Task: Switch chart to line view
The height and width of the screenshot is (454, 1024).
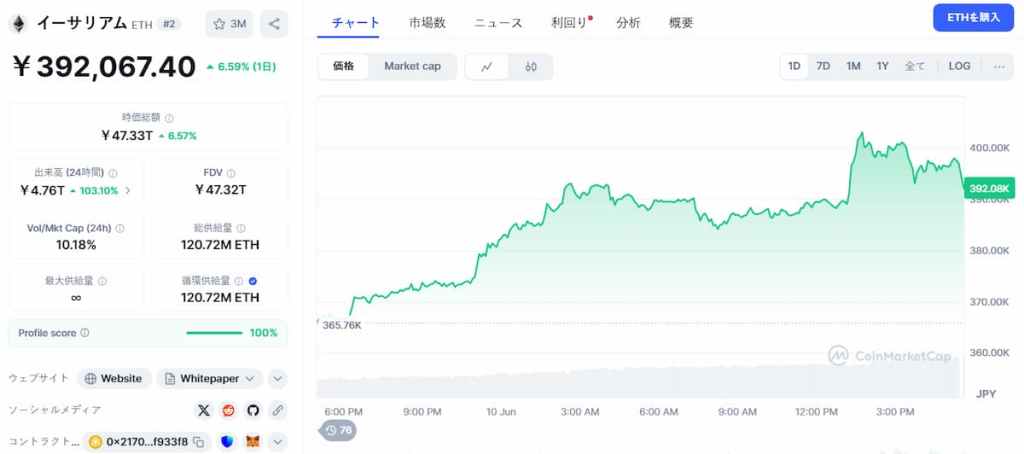Action: (487, 67)
